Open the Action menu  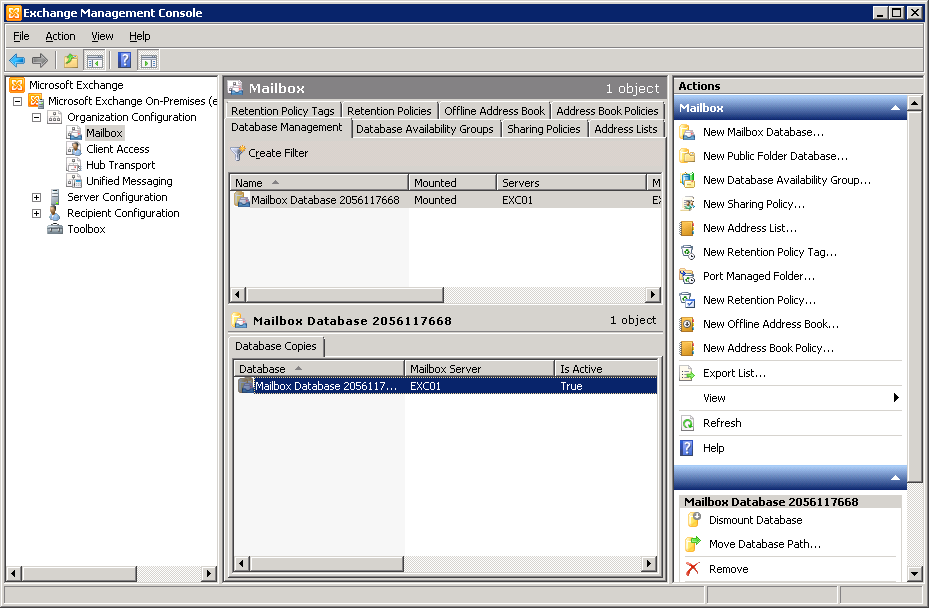(x=60, y=36)
